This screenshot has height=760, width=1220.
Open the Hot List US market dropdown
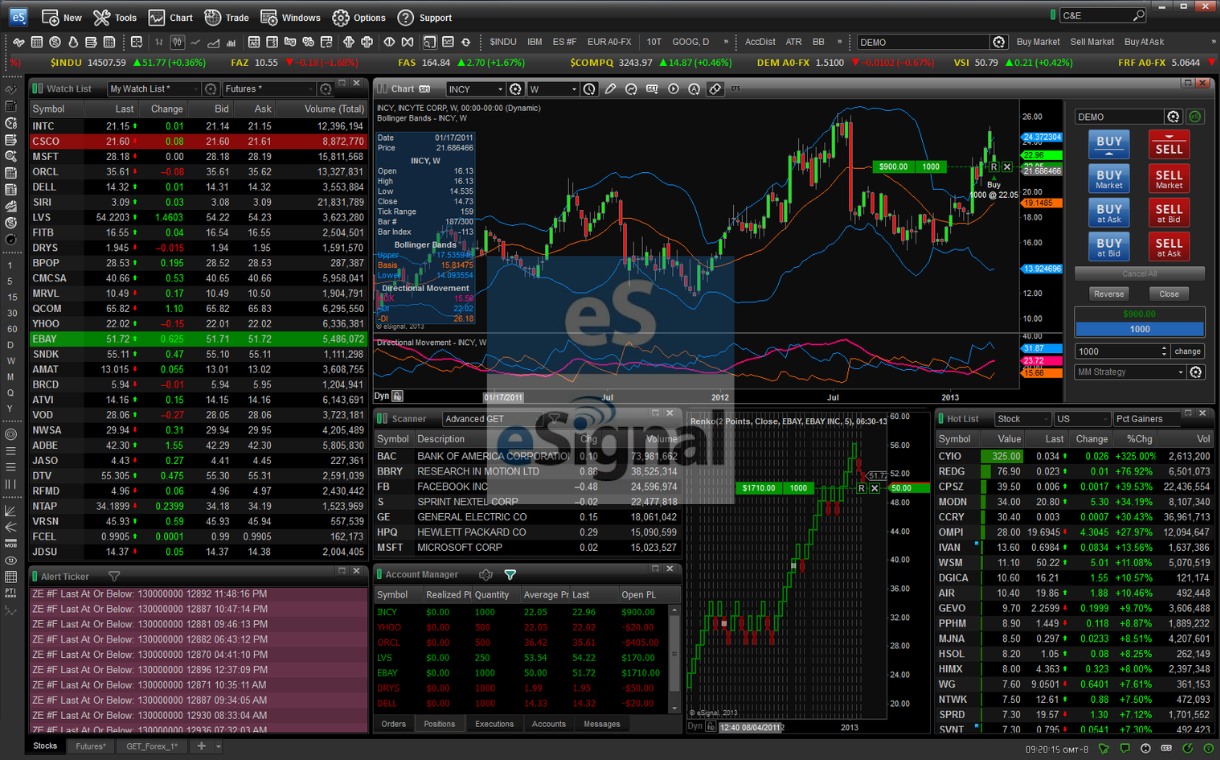1082,419
